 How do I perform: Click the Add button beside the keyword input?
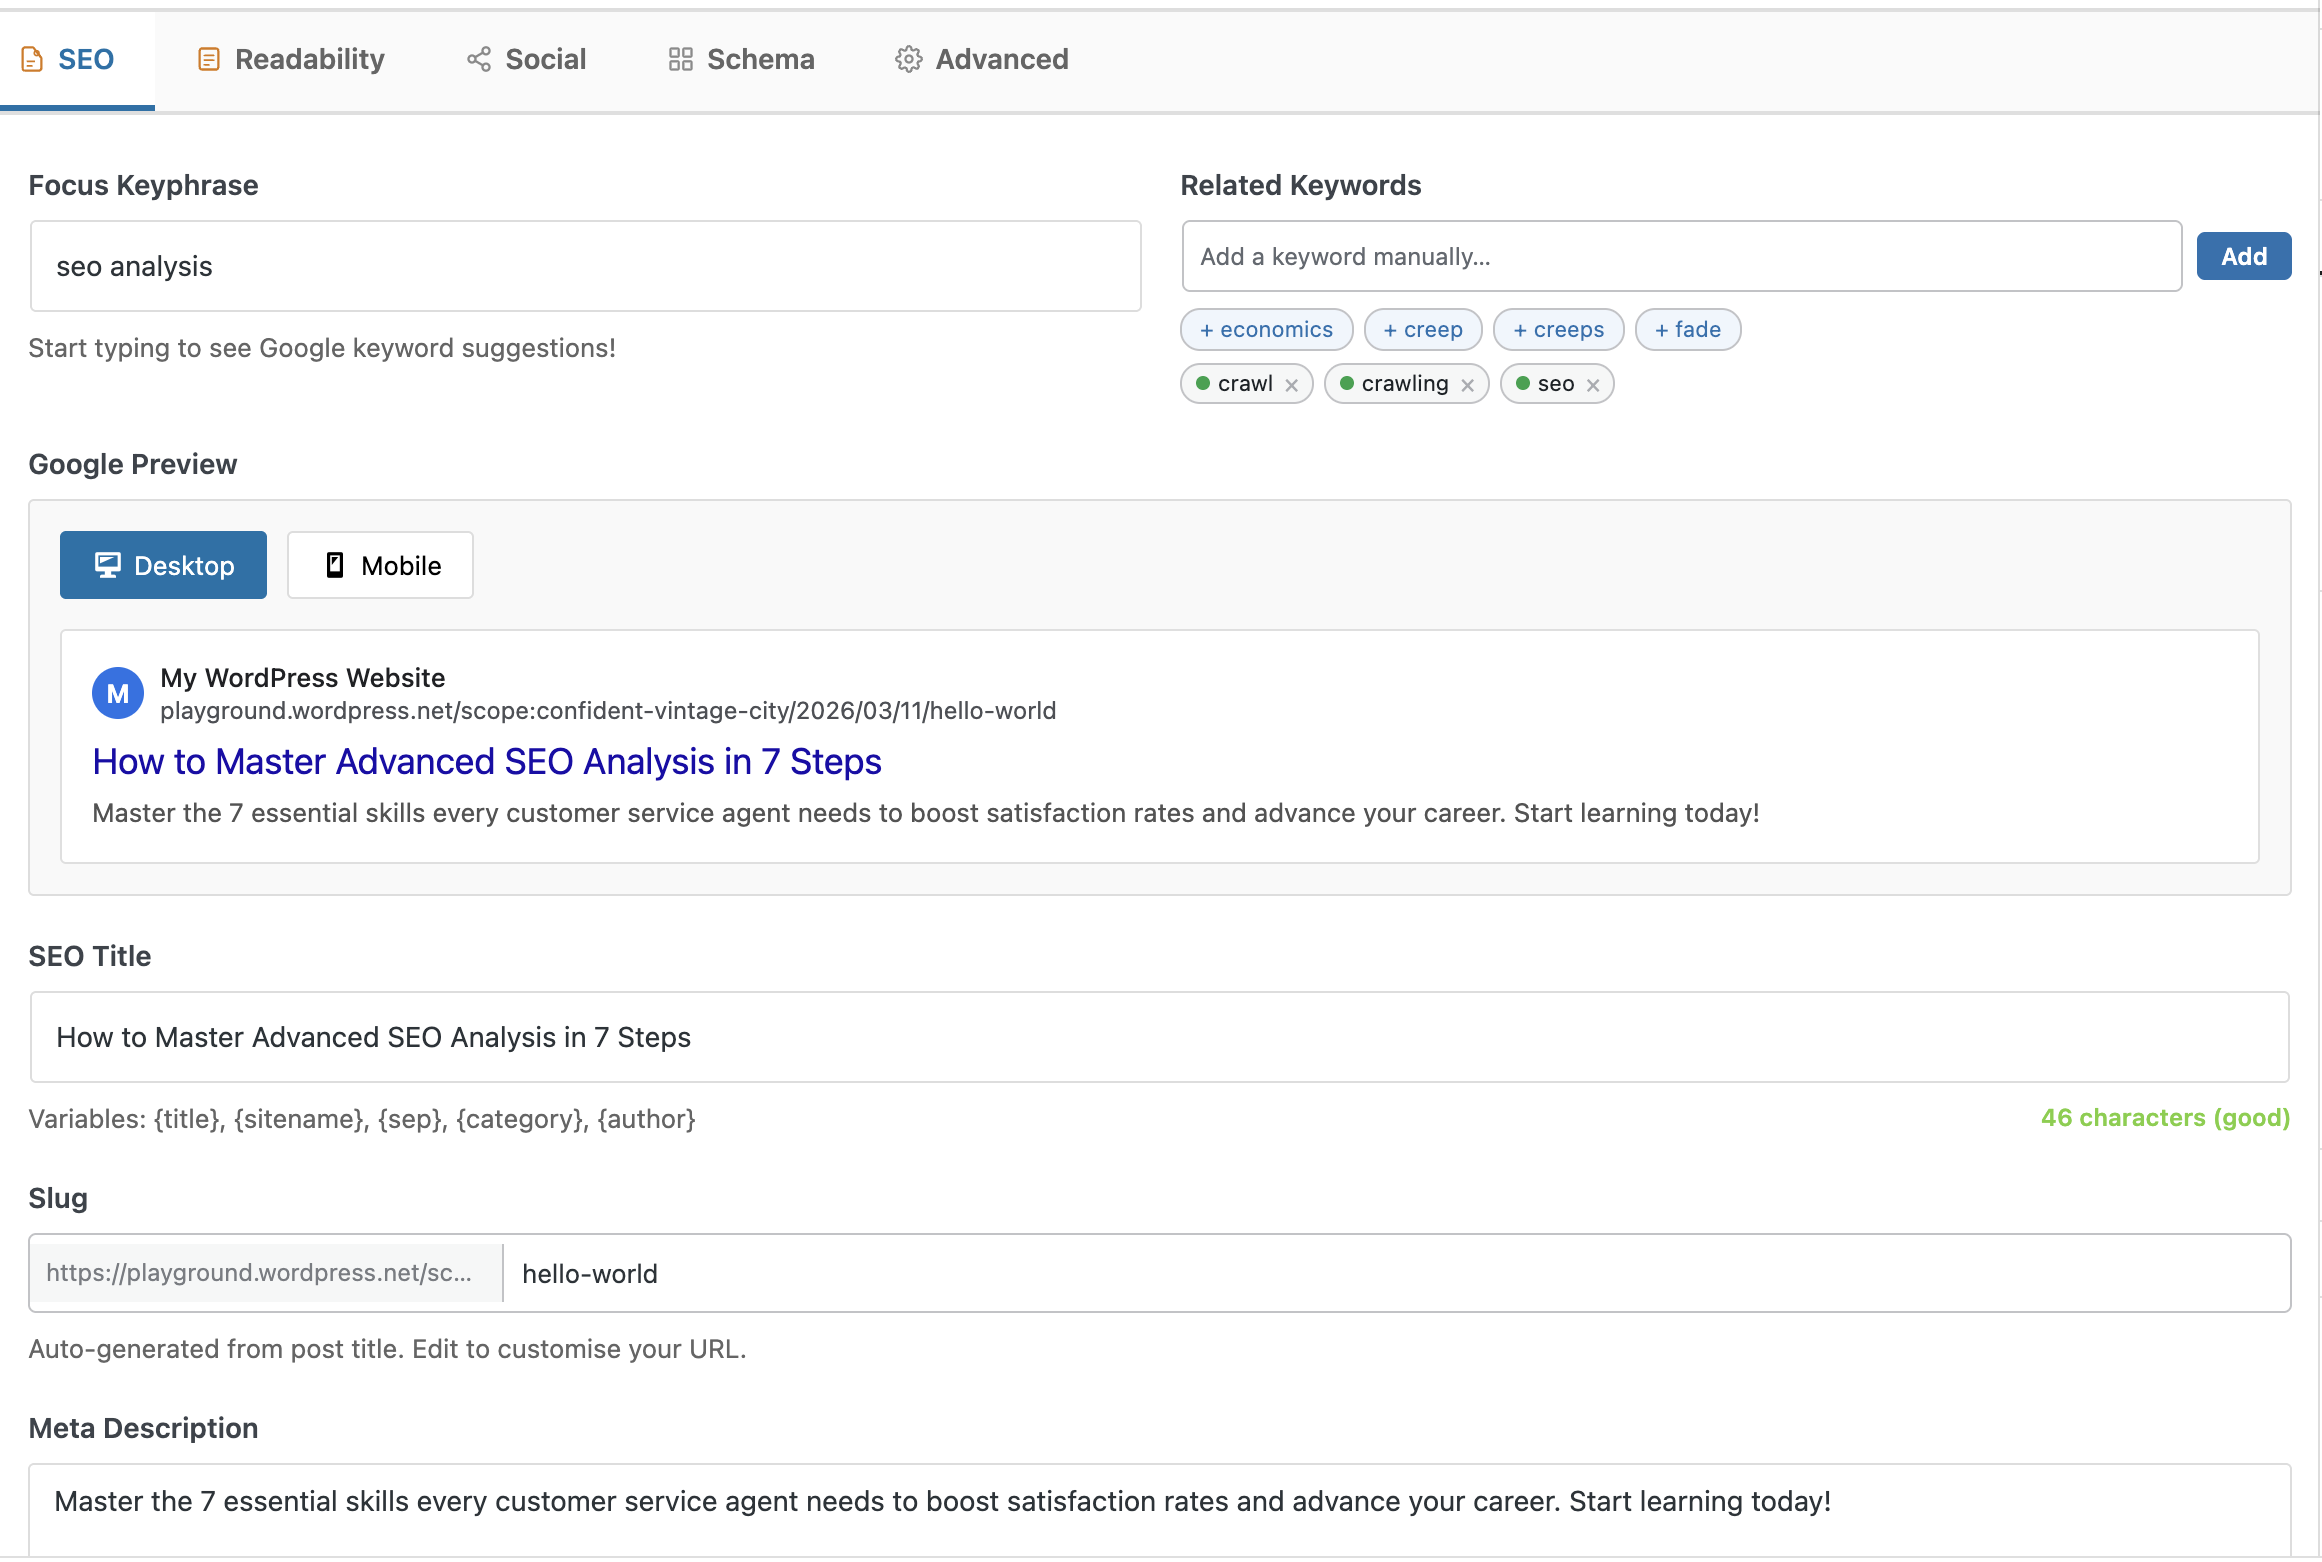tap(2244, 255)
